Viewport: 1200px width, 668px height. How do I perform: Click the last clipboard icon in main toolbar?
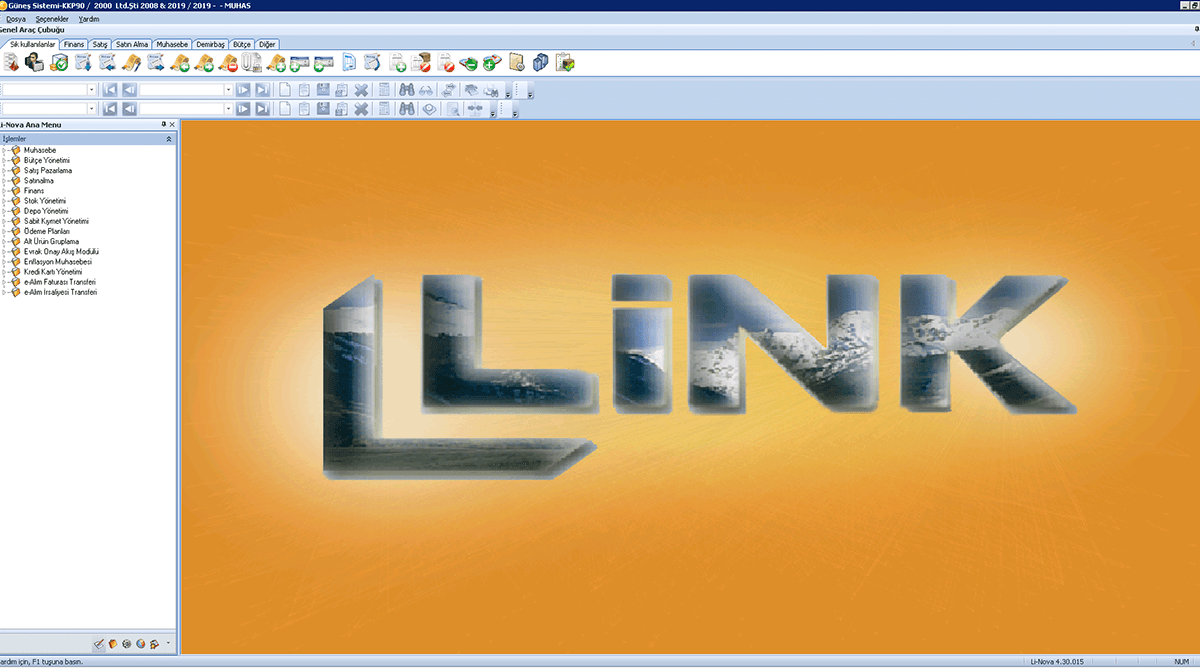(565, 63)
